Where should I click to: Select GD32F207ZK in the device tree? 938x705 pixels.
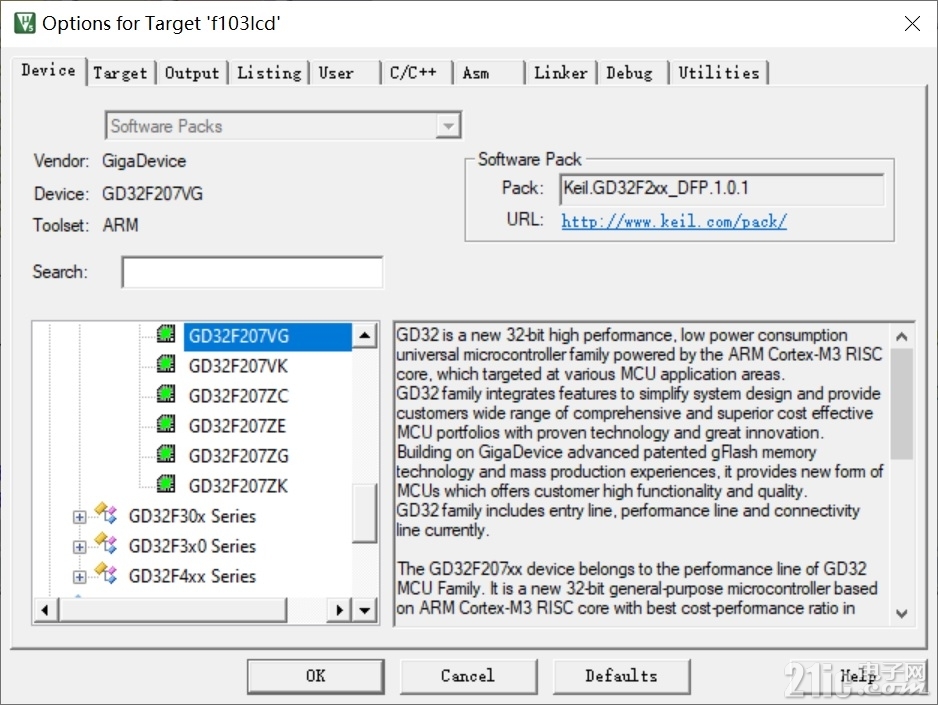click(238, 486)
